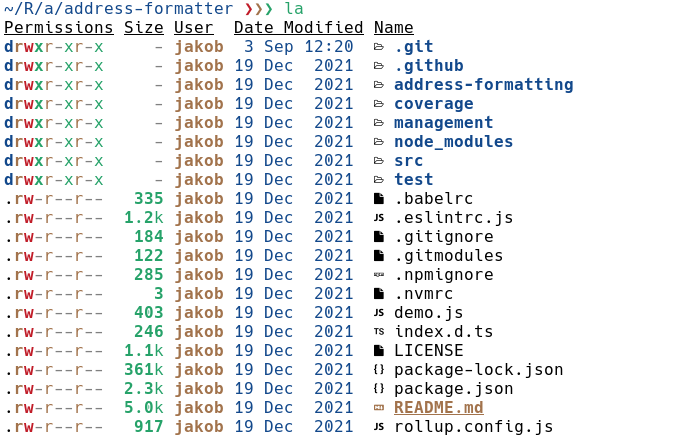Click the Permissions column header
Image resolution: width=684 pixels, height=438 pixels.
(58, 27)
